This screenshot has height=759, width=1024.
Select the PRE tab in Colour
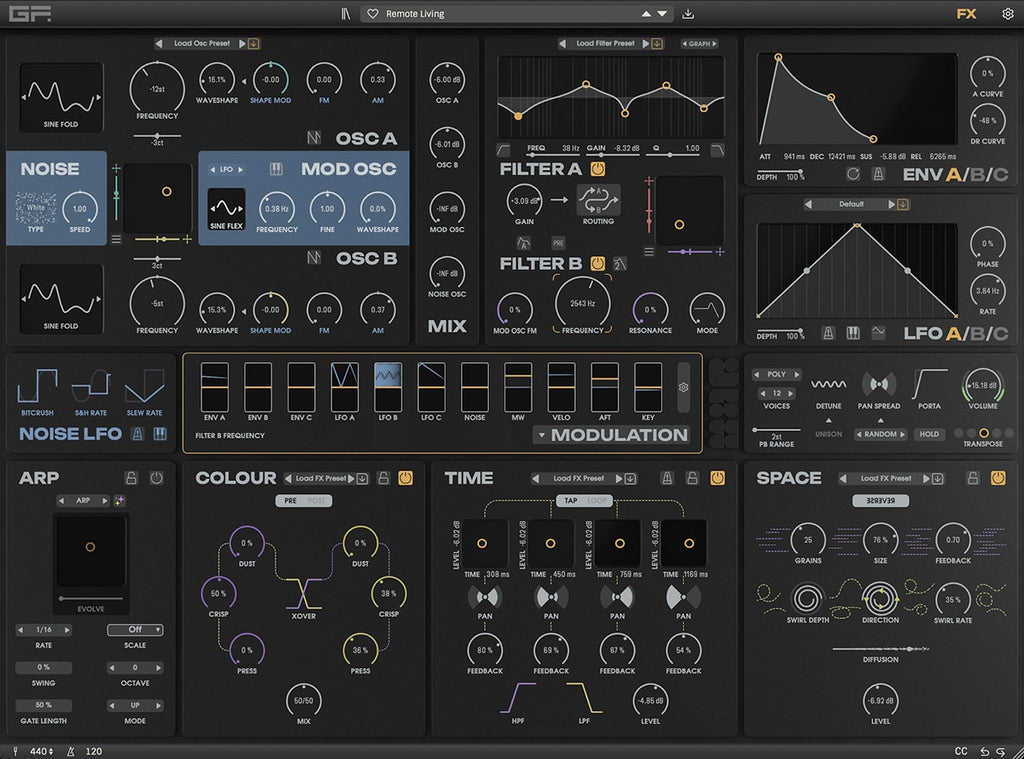291,500
